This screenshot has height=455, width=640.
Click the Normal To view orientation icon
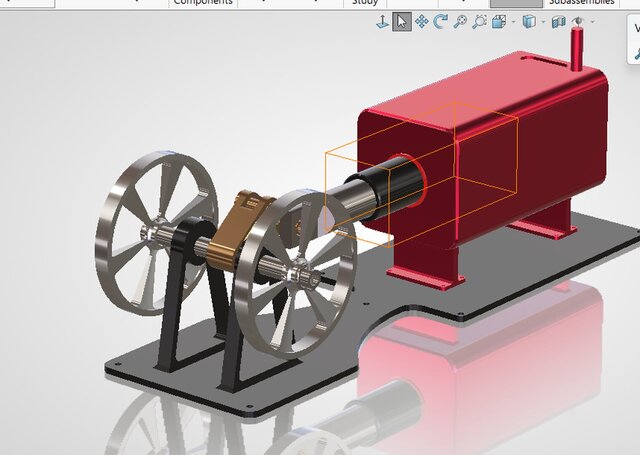click(382, 22)
